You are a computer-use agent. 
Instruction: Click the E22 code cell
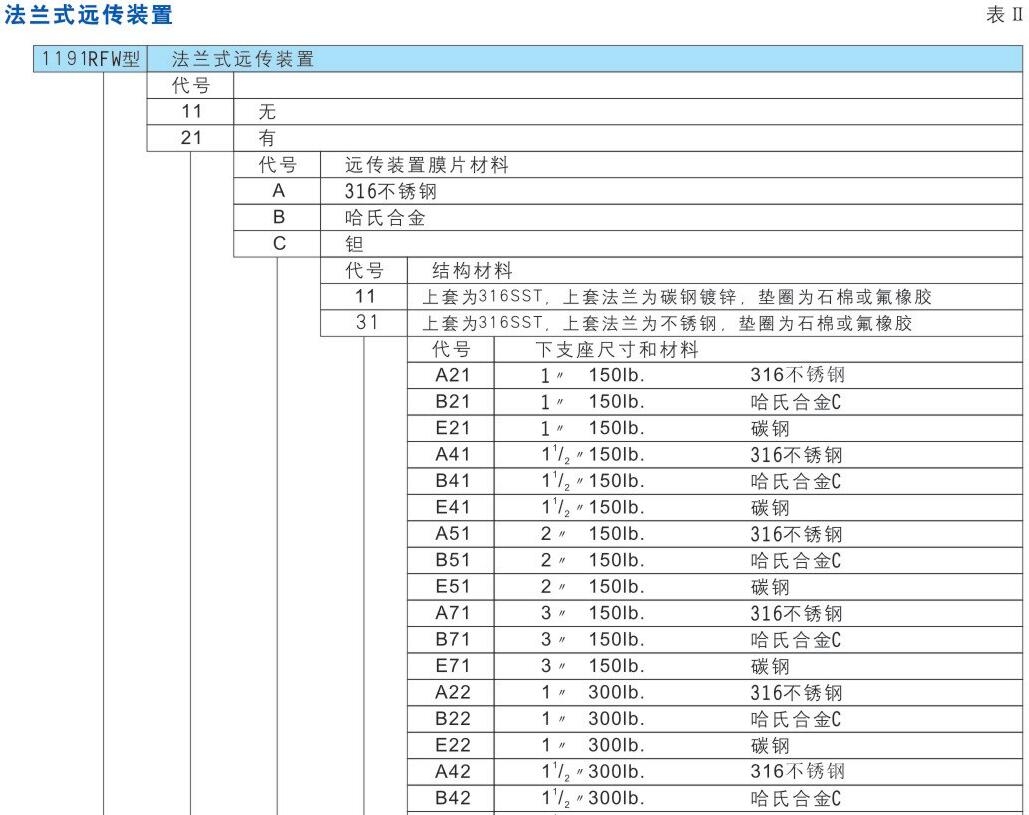tap(452, 745)
